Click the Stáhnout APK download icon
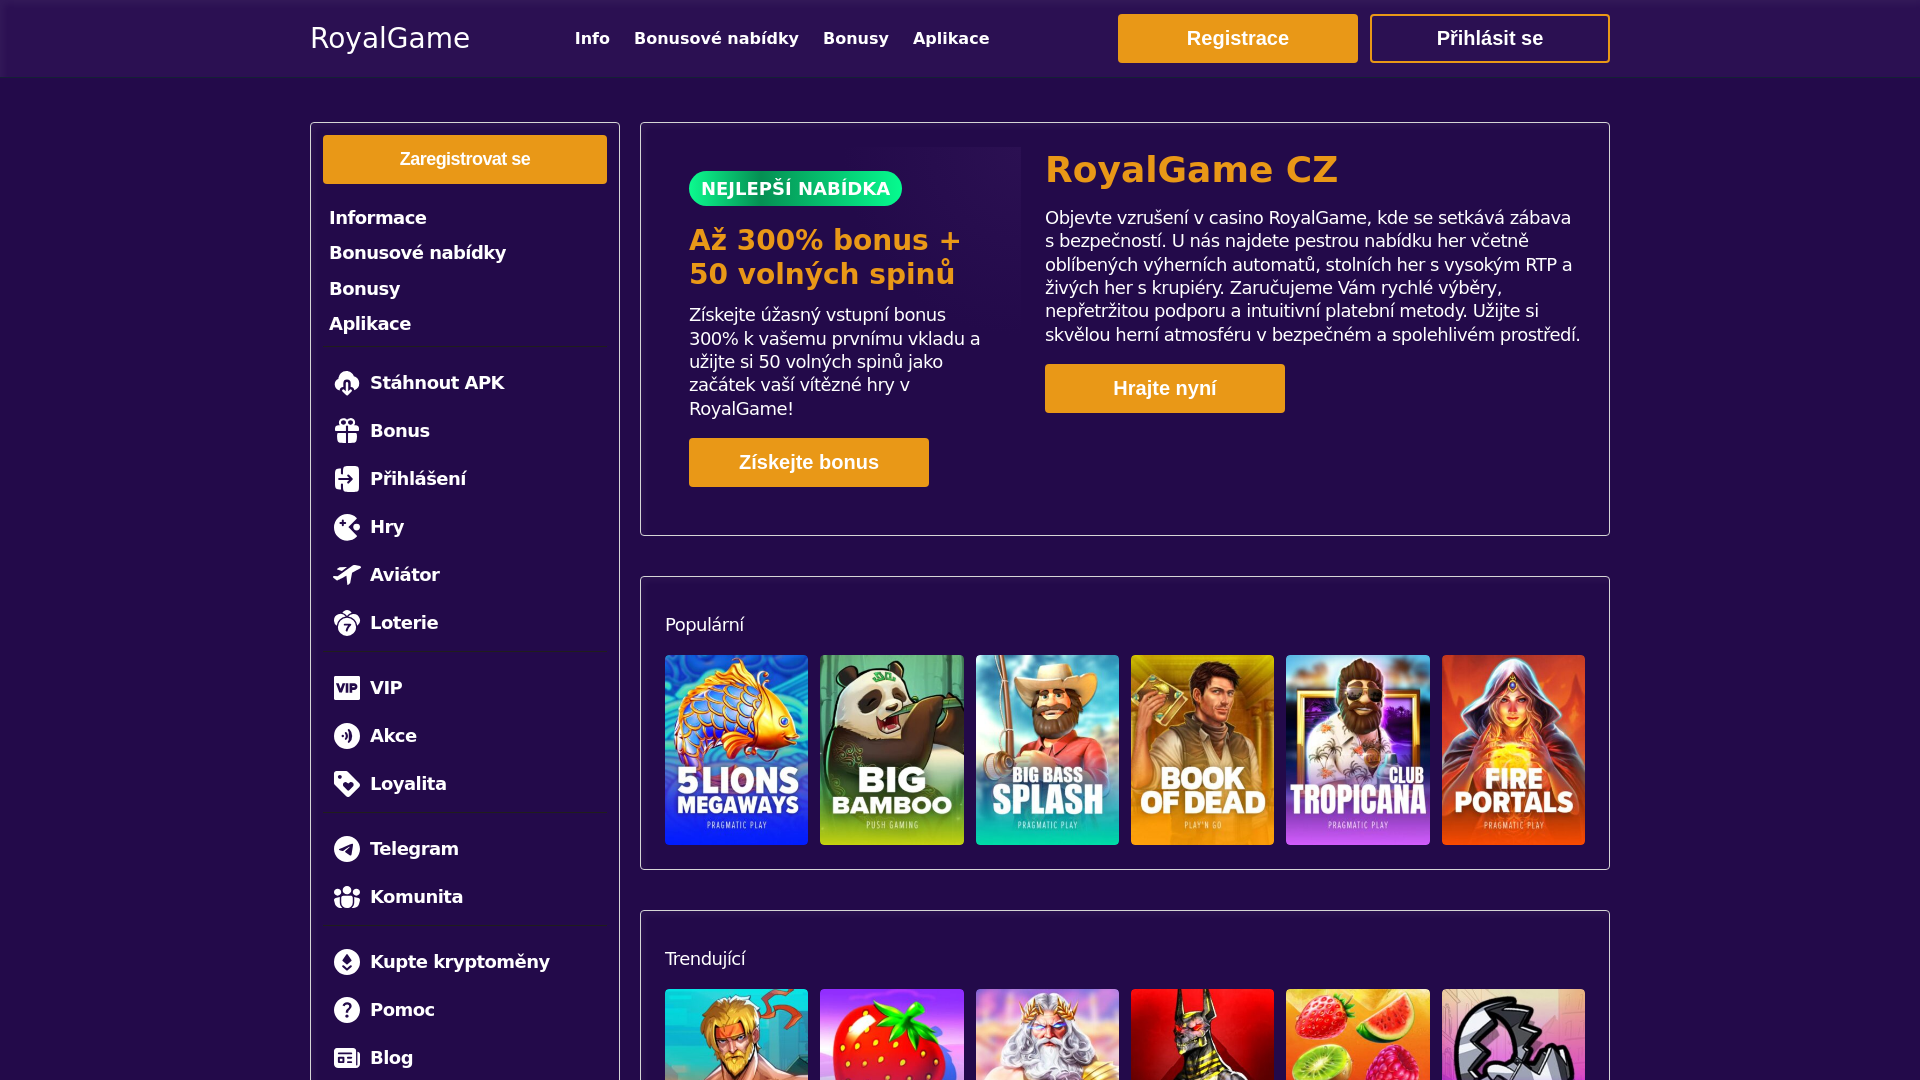This screenshot has height=1080, width=1920. 347,383
